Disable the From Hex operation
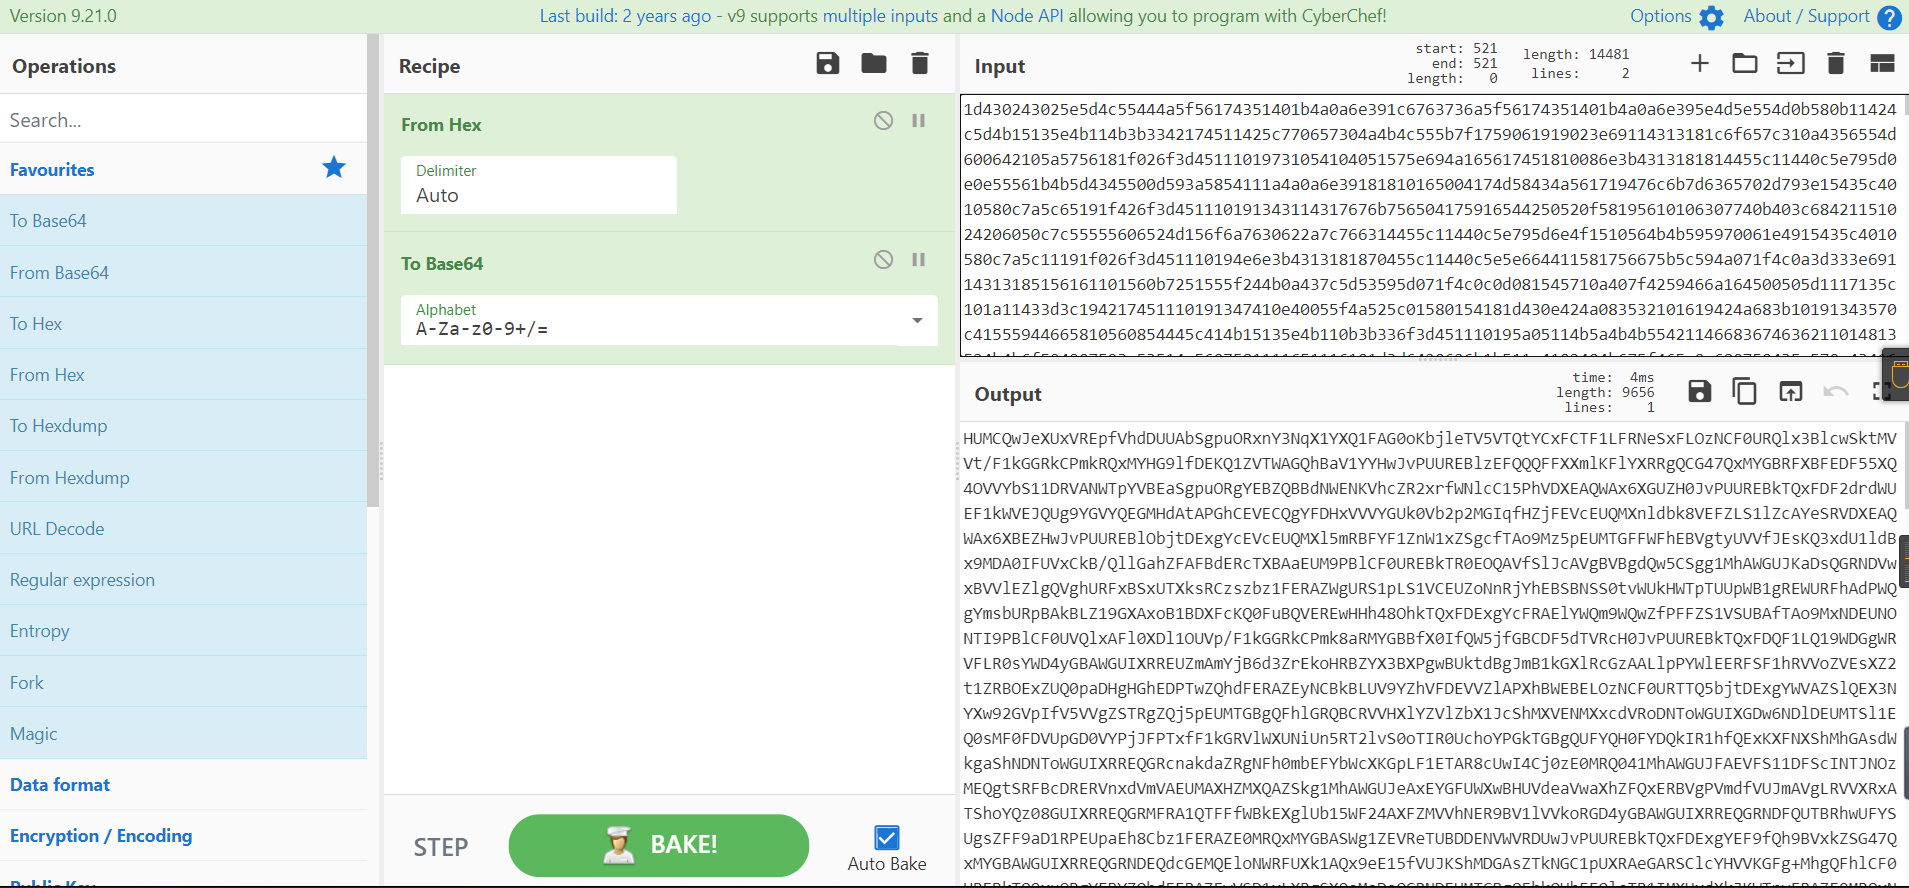 click(883, 121)
